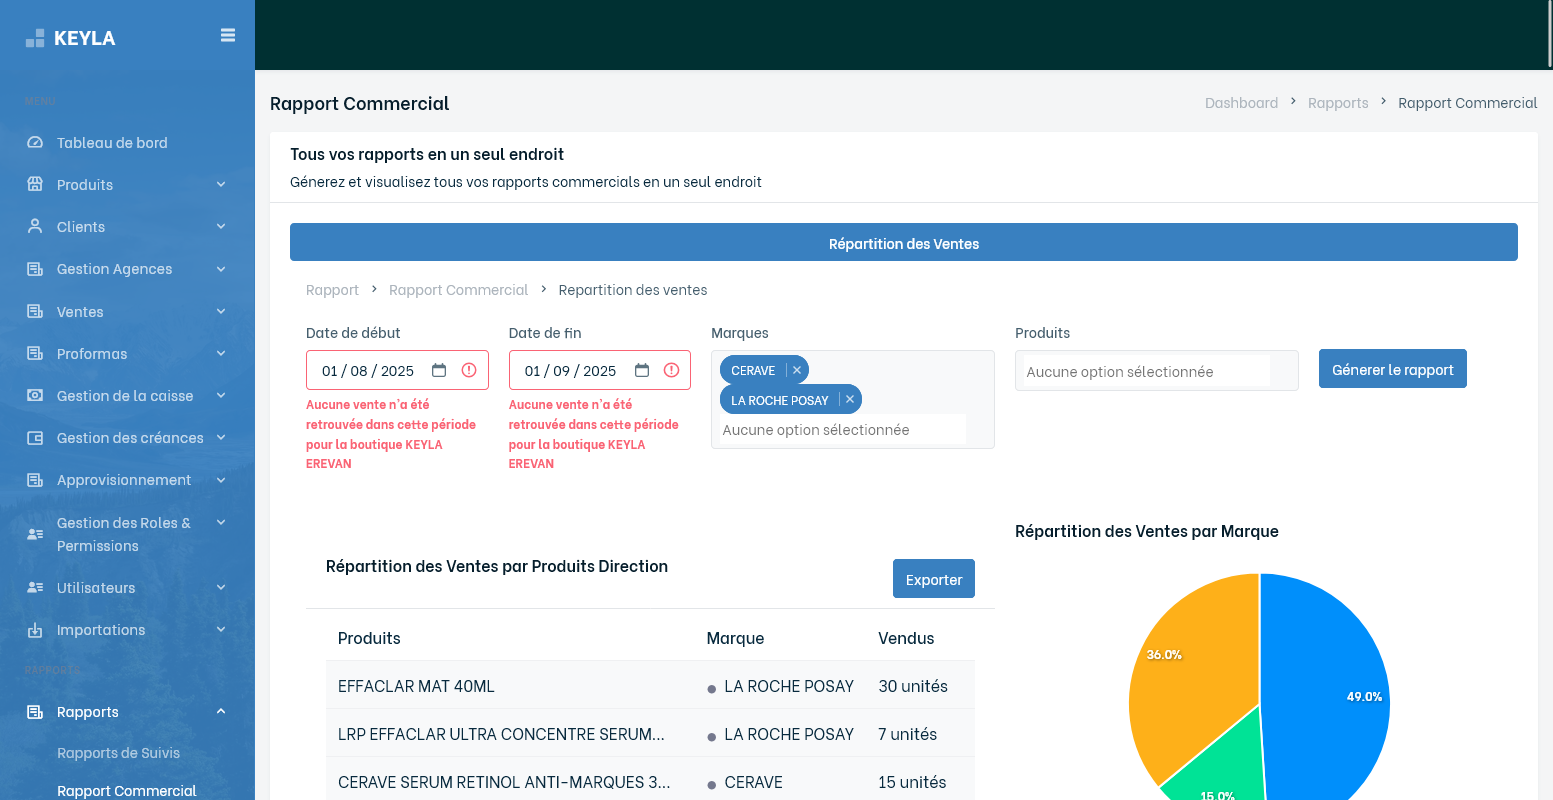Expand the Ventes submenu chevron
This screenshot has width=1553, height=800.
[221, 311]
